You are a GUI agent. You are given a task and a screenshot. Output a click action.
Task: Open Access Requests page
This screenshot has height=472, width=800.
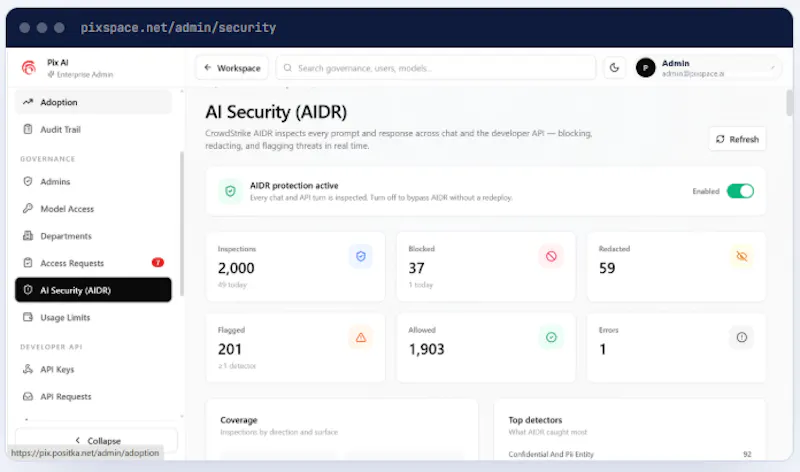point(93,263)
